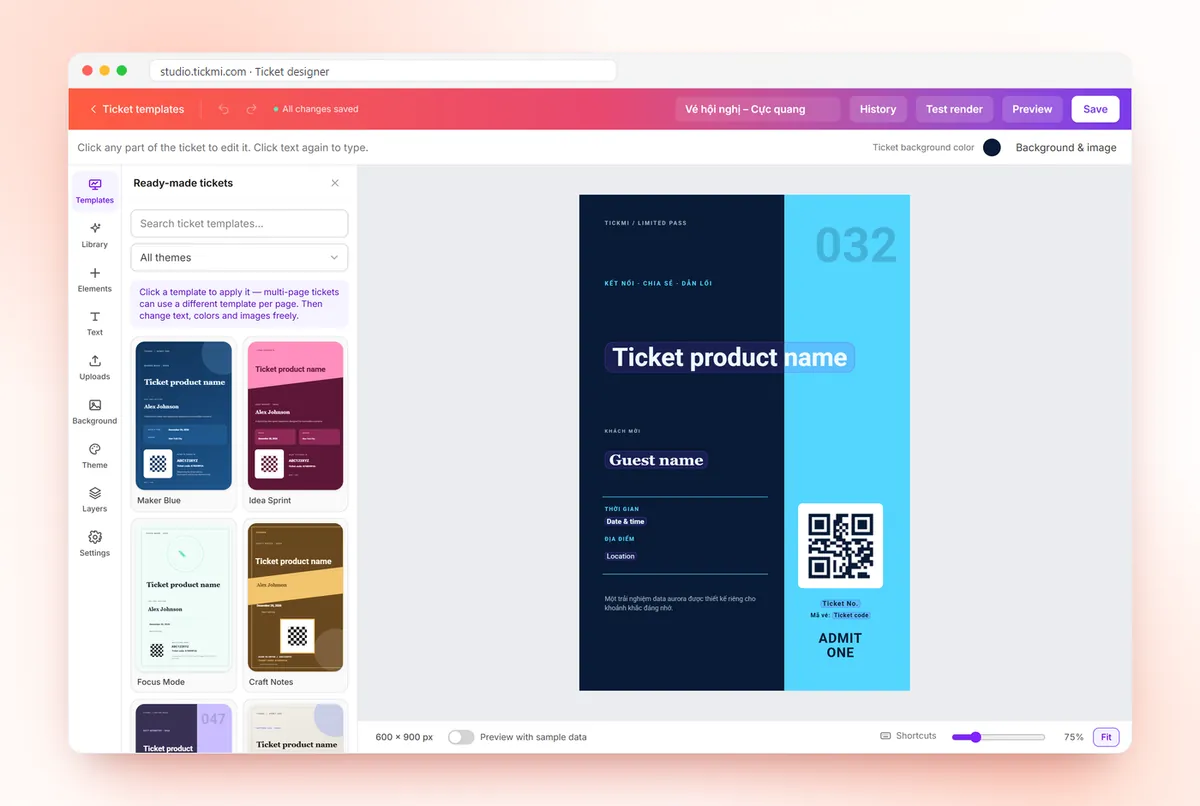Select the 032 number on ticket

point(856,245)
